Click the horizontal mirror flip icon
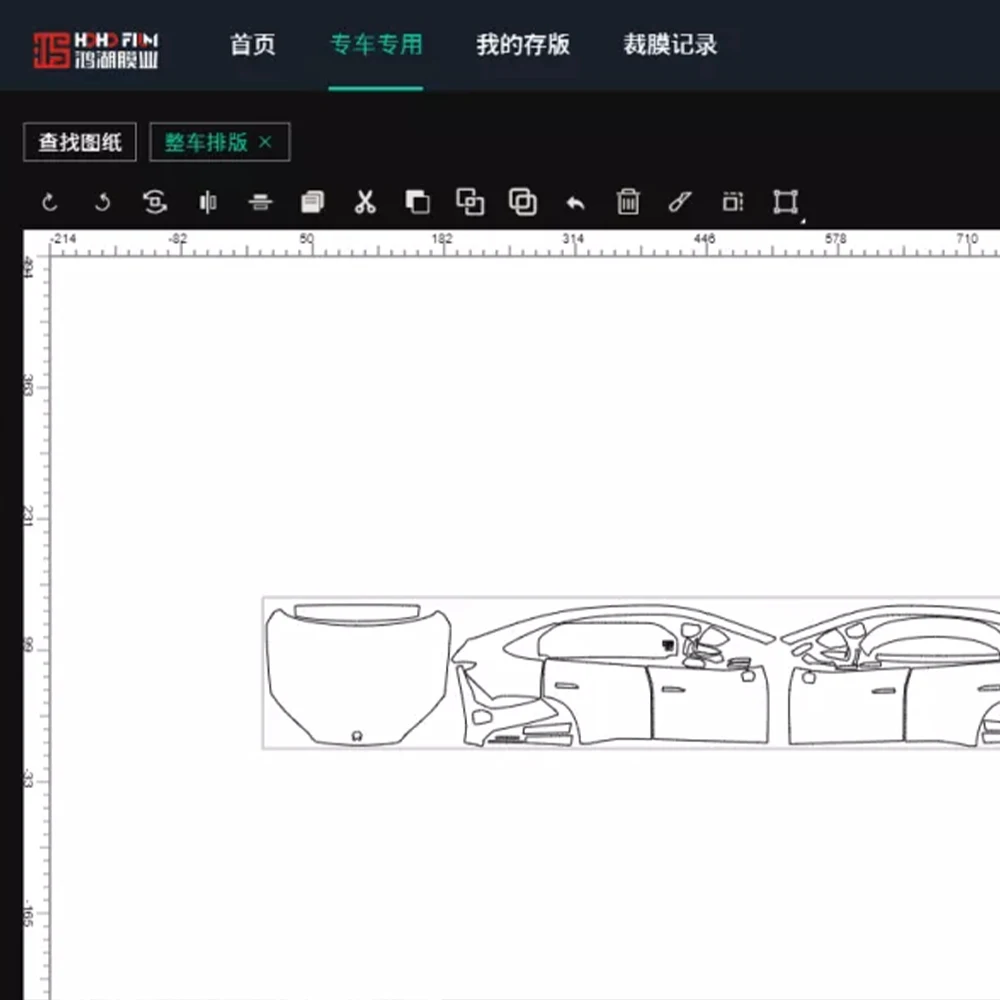 [207, 203]
